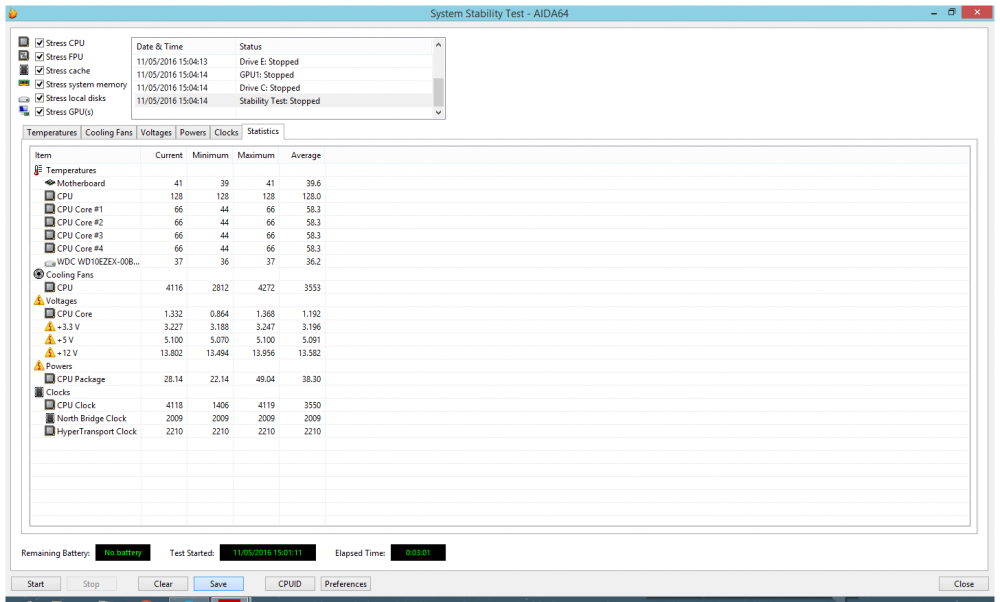1000x602 pixels.
Task: Click the Preferences button
Action: [346, 584]
